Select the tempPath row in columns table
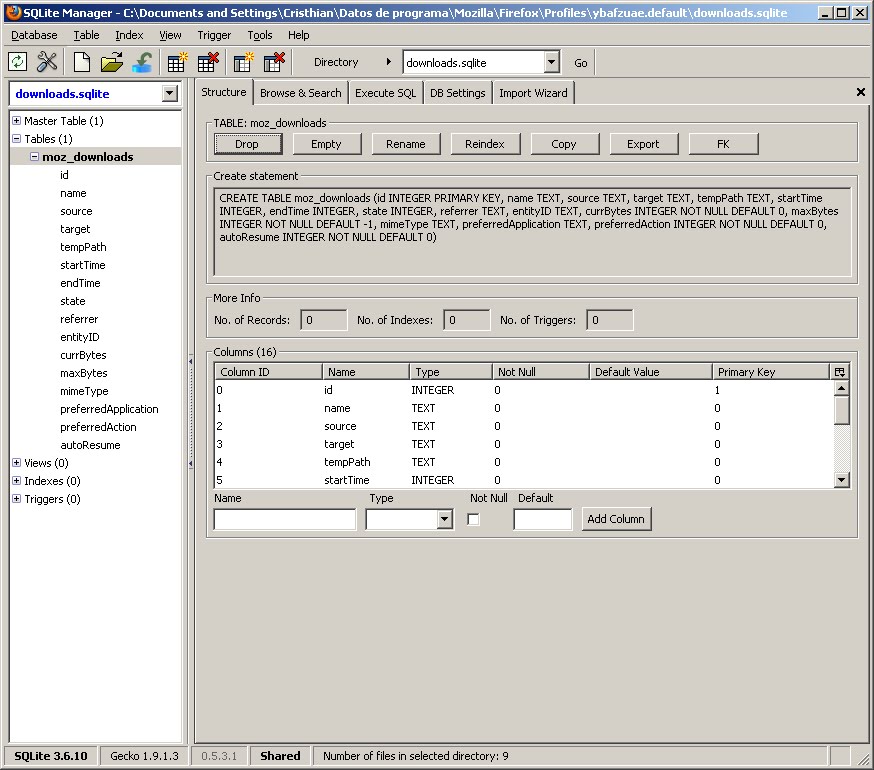Screen dimensions: 874x770 524,462
